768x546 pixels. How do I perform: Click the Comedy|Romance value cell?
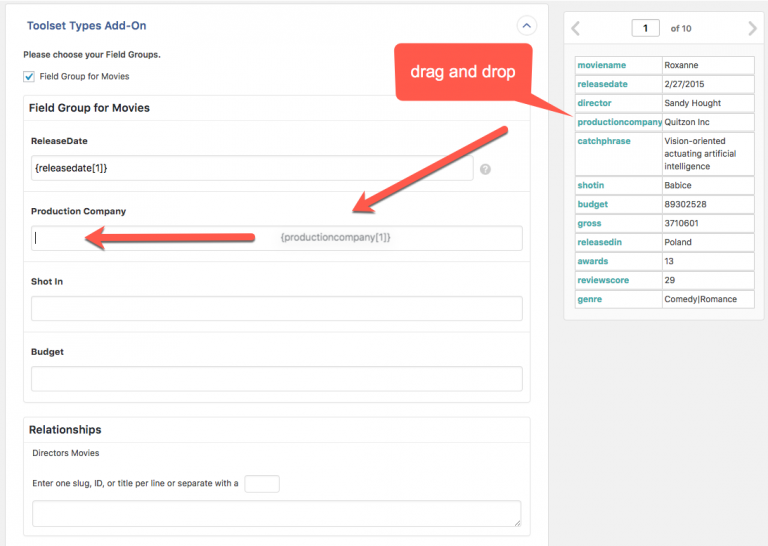pos(708,299)
